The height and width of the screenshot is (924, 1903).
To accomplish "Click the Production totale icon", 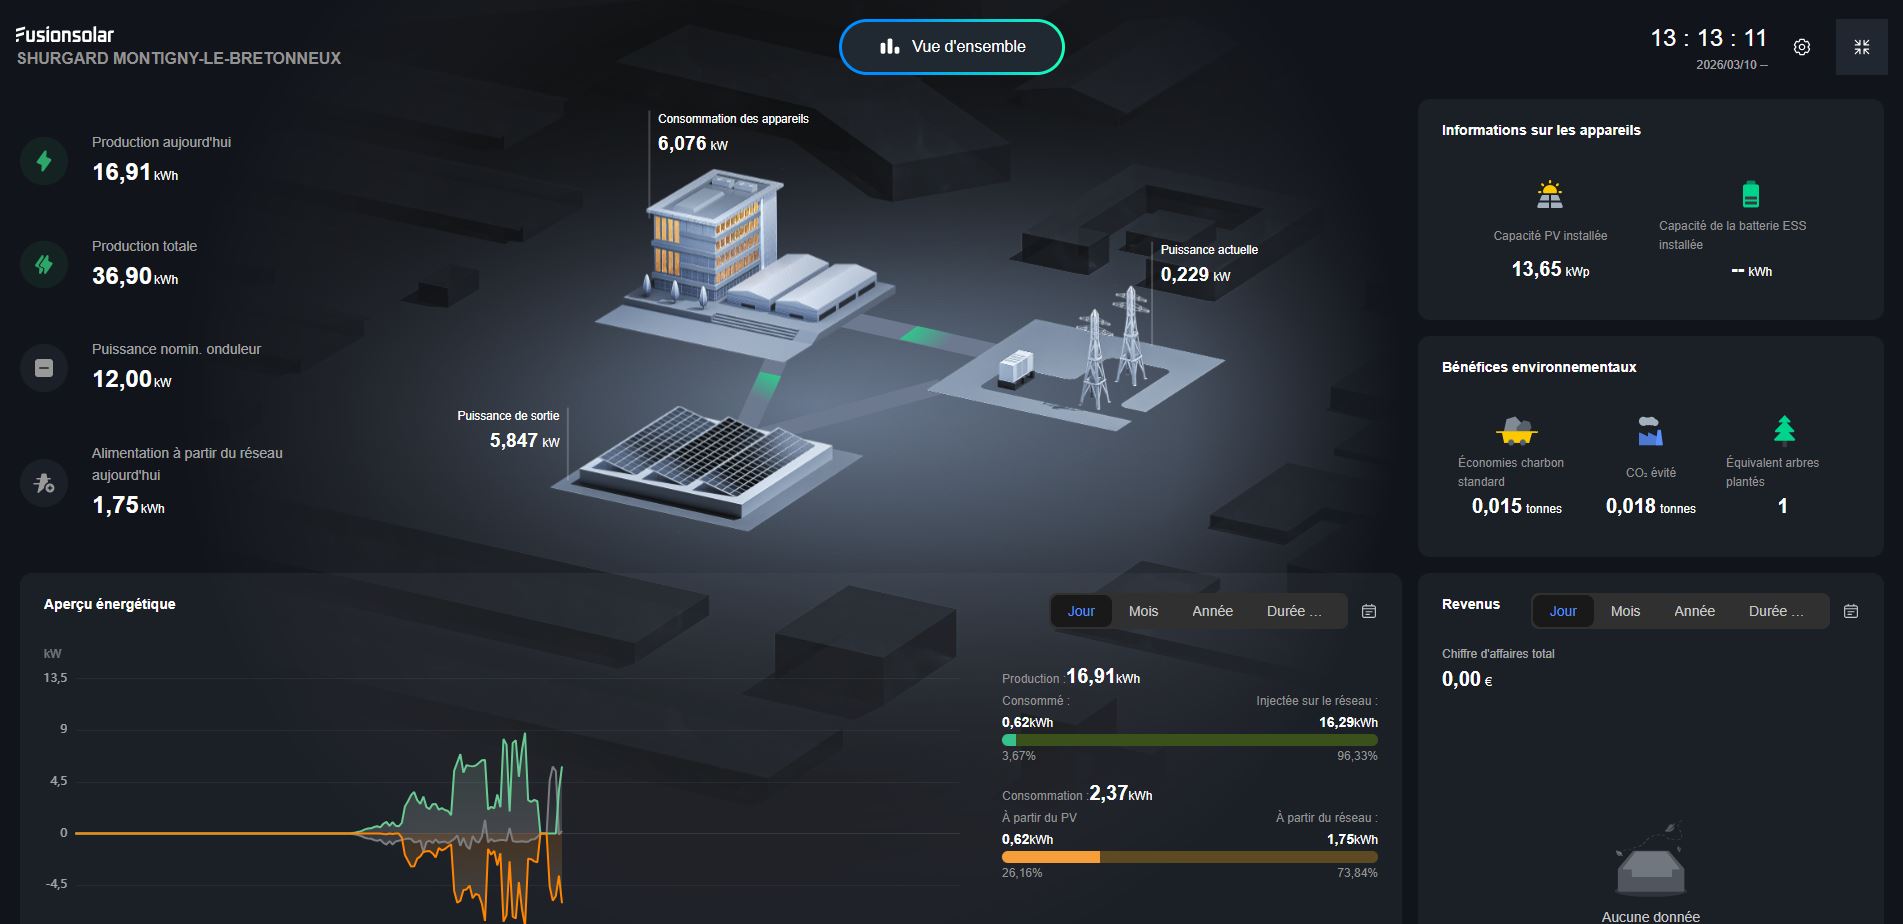I will (44, 264).
